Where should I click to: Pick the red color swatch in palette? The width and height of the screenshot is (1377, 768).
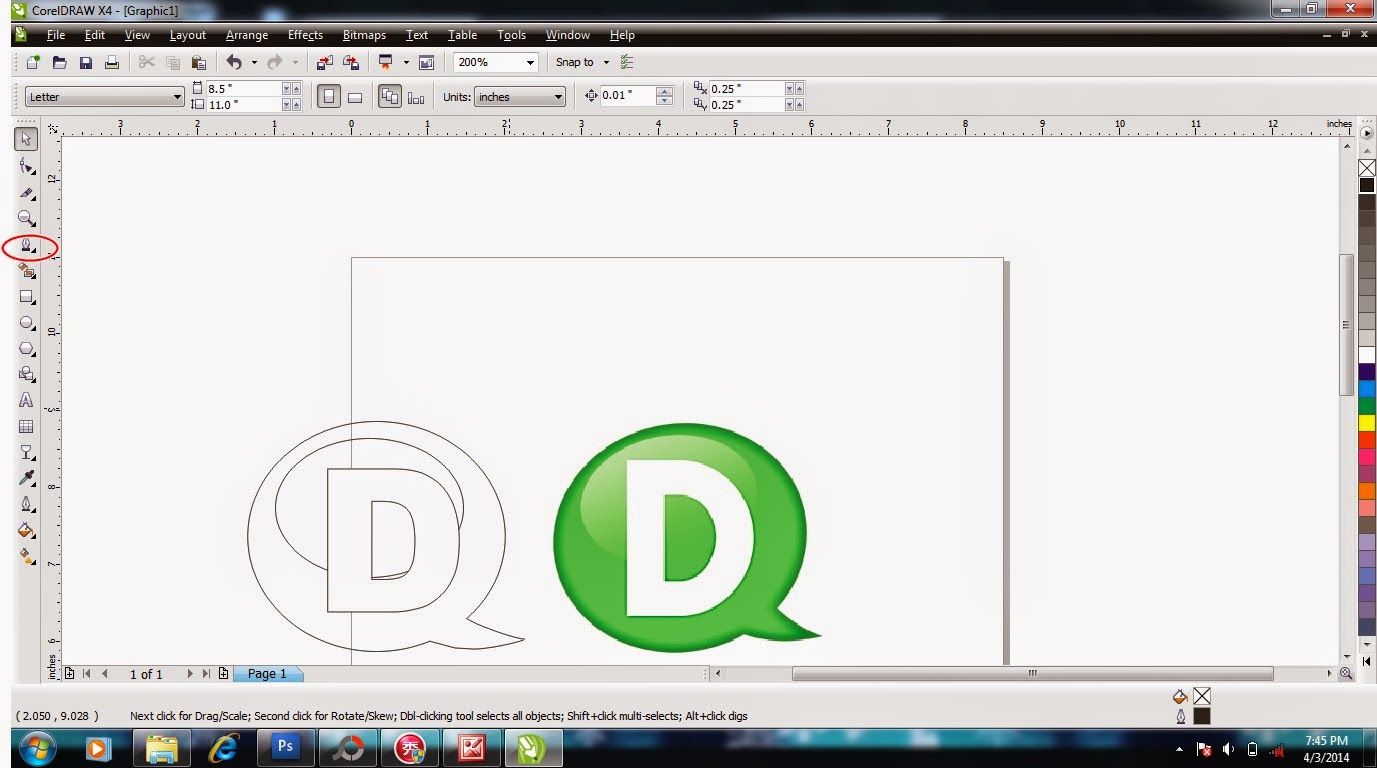(x=1367, y=440)
